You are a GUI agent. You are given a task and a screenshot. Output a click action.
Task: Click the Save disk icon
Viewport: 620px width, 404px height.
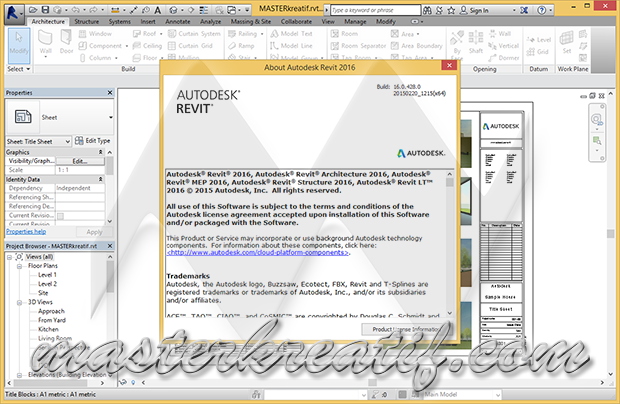click(45, 10)
